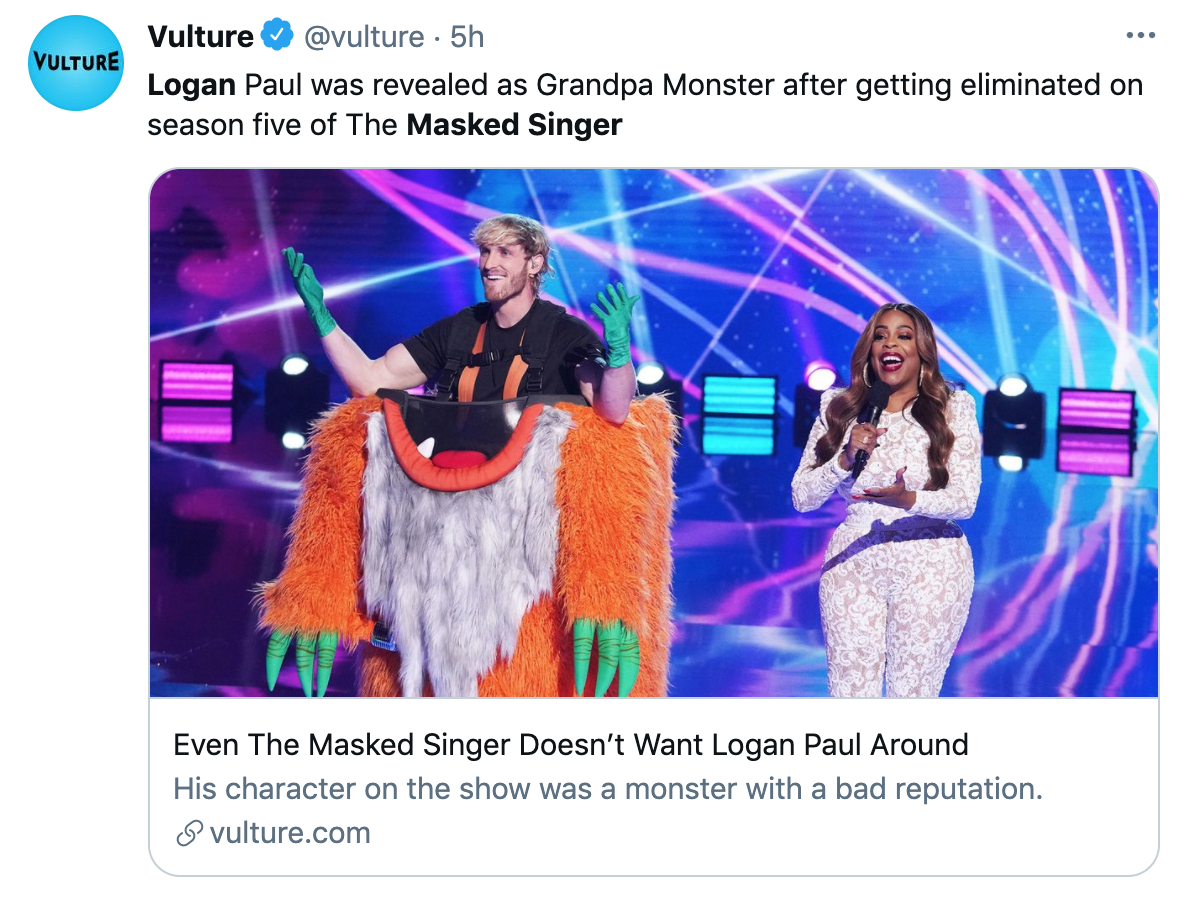Click the card description about a monster's reputation
Image resolution: width=1192 pixels, height=904 pixels.
(608, 789)
